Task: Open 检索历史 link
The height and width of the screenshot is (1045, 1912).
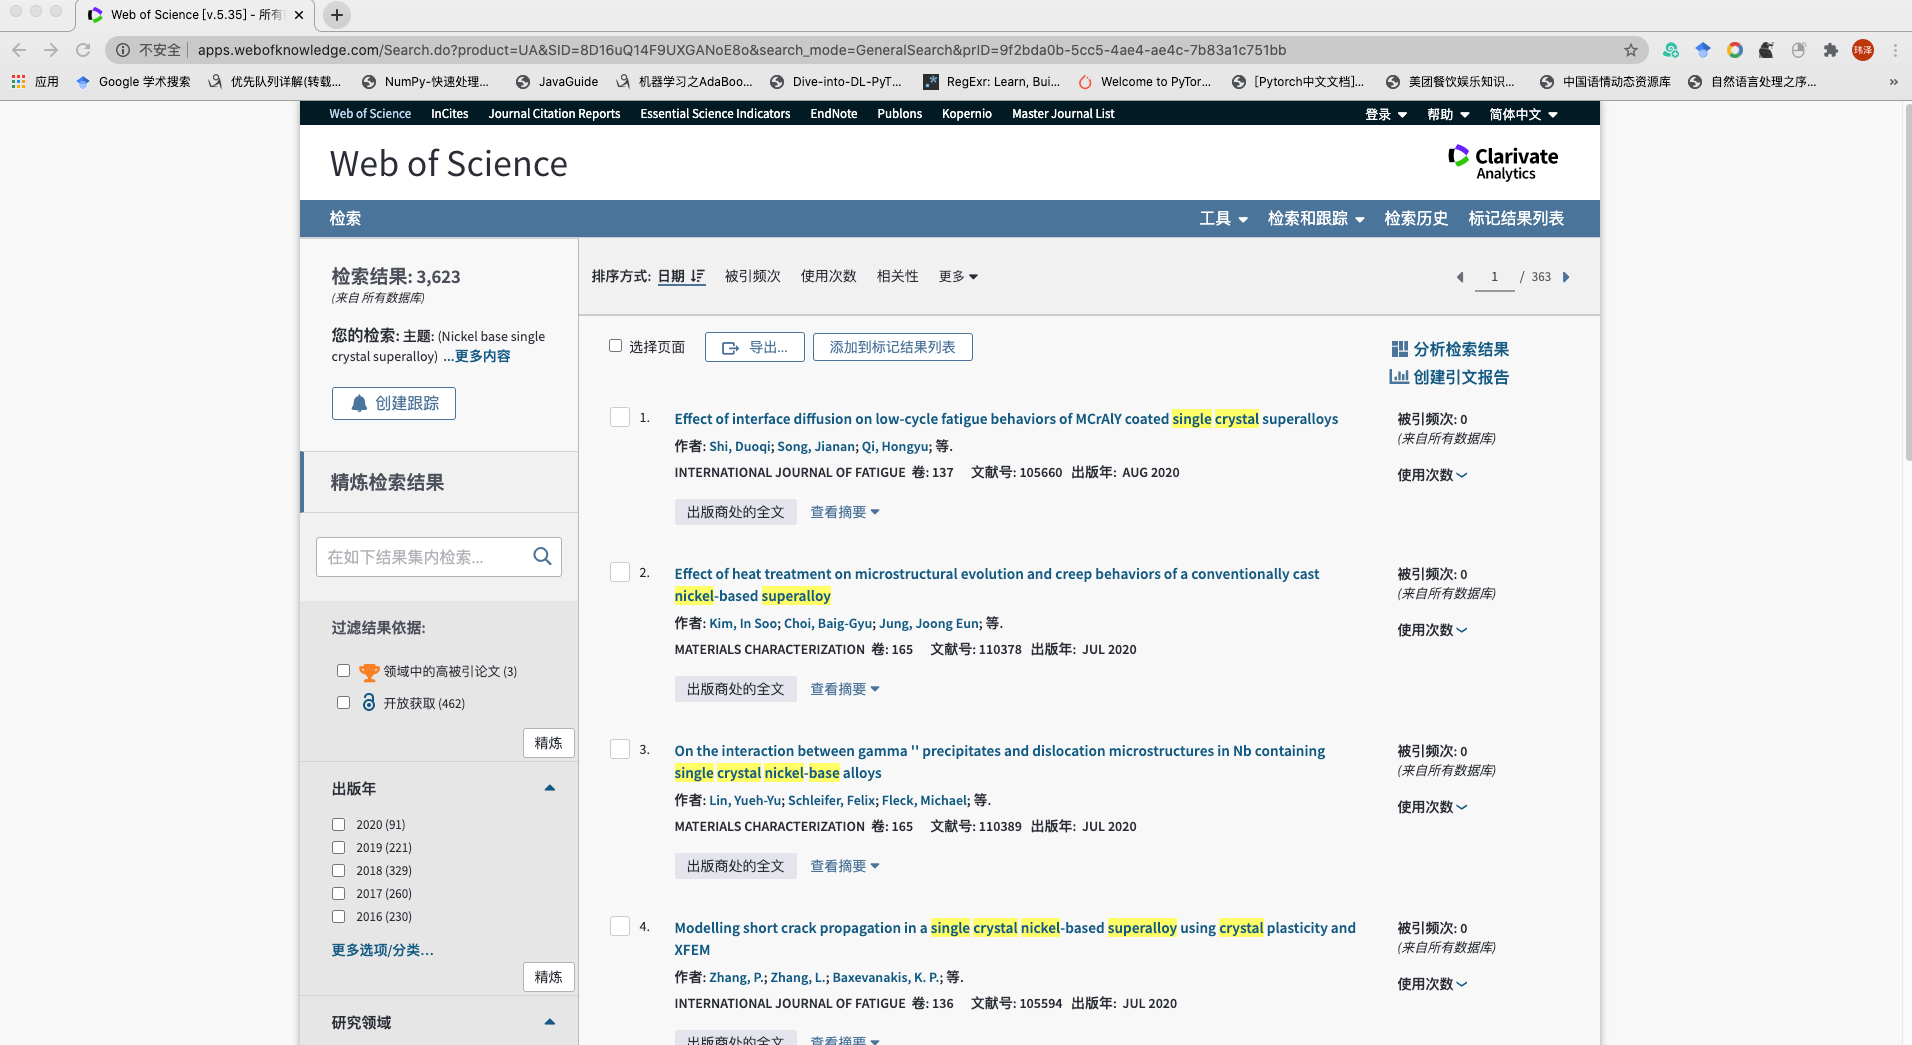Action: pyautogui.click(x=1416, y=218)
